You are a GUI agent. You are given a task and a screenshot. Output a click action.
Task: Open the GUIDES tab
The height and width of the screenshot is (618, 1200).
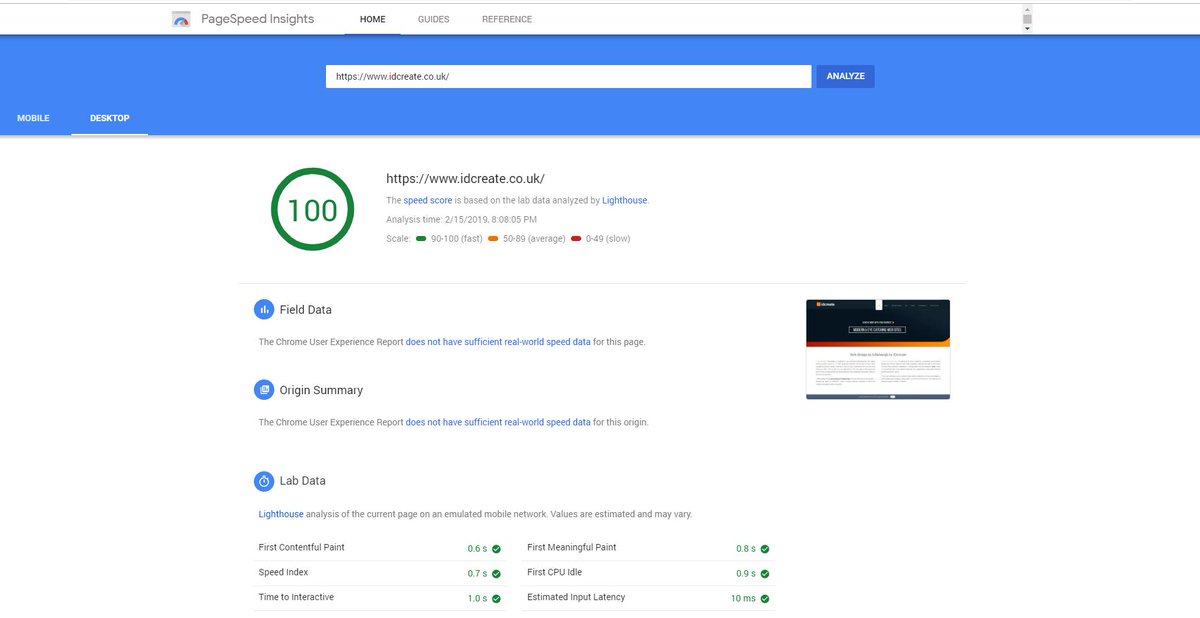pos(433,19)
